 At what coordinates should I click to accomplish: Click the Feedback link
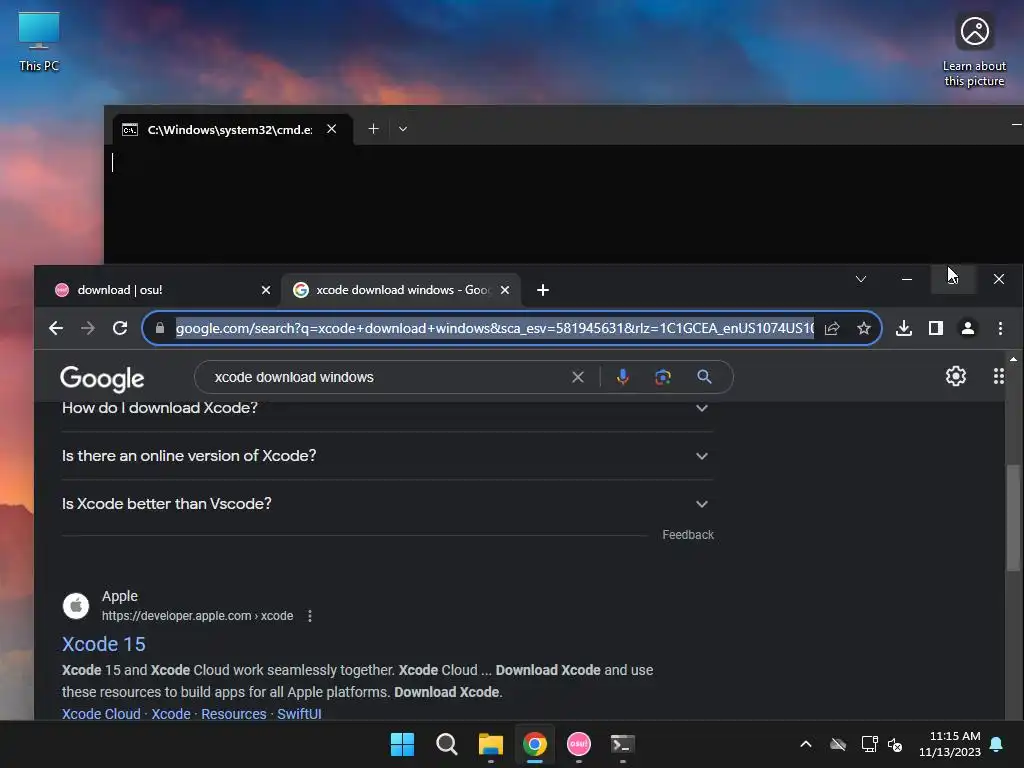click(x=688, y=535)
